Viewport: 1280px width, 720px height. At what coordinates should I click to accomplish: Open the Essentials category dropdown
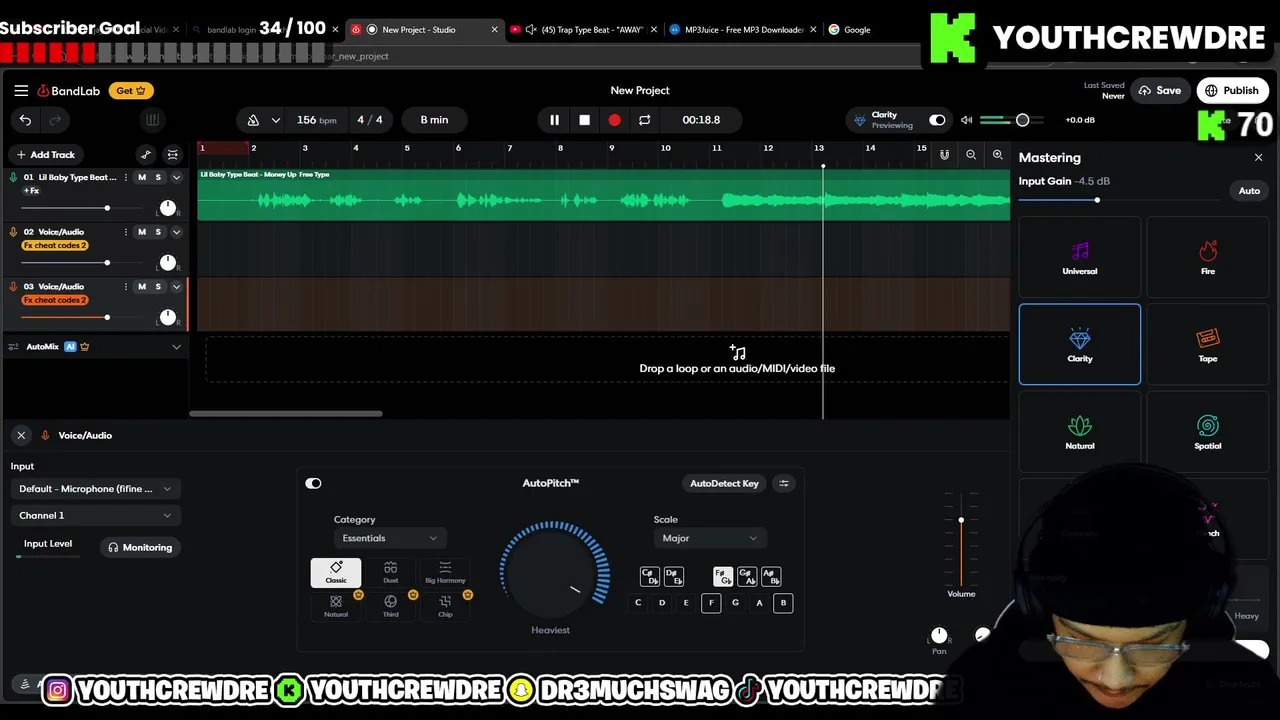(389, 538)
